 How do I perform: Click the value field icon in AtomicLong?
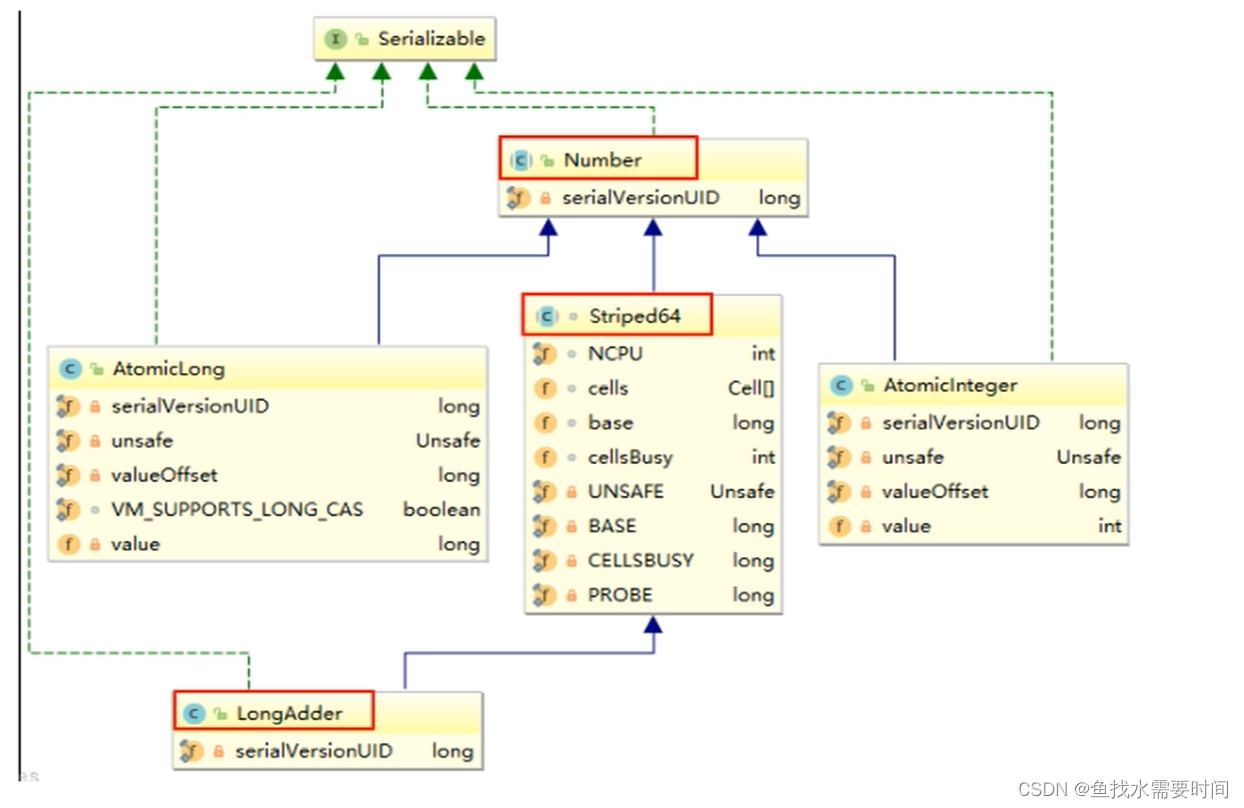point(69,544)
